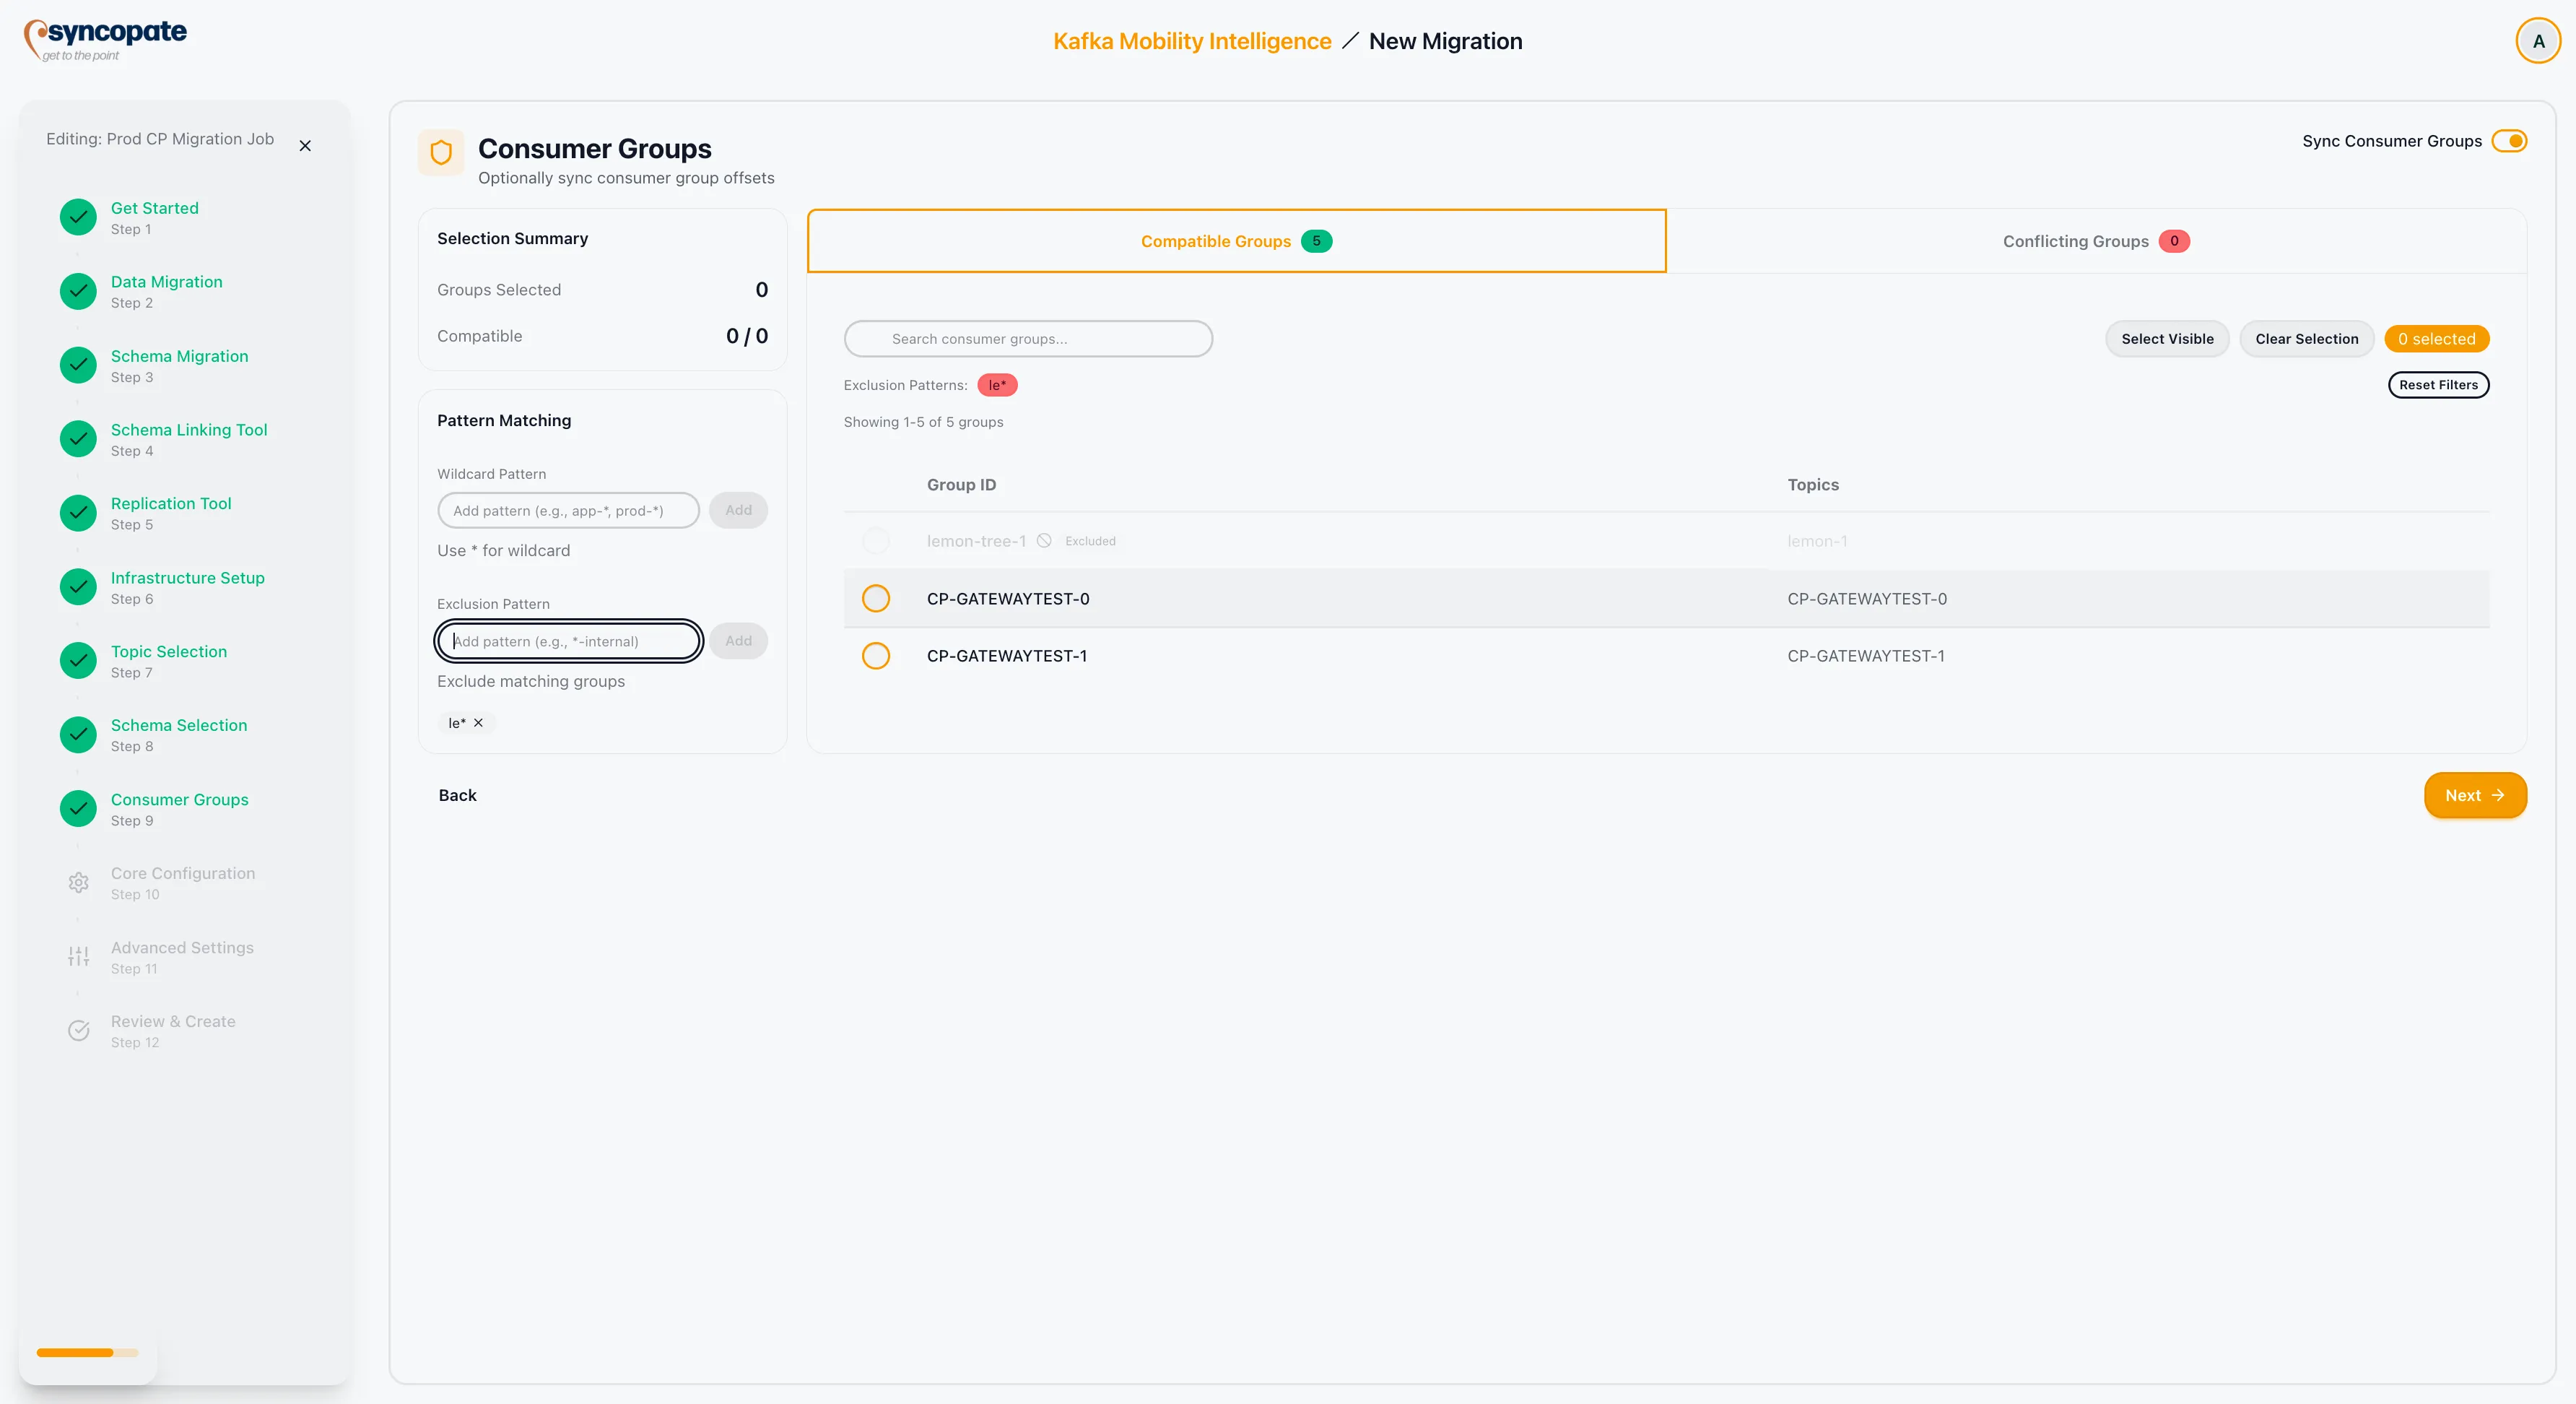Image resolution: width=2576 pixels, height=1404 pixels.
Task: Click the Consumer Groups shield icon
Action: pyautogui.click(x=441, y=152)
